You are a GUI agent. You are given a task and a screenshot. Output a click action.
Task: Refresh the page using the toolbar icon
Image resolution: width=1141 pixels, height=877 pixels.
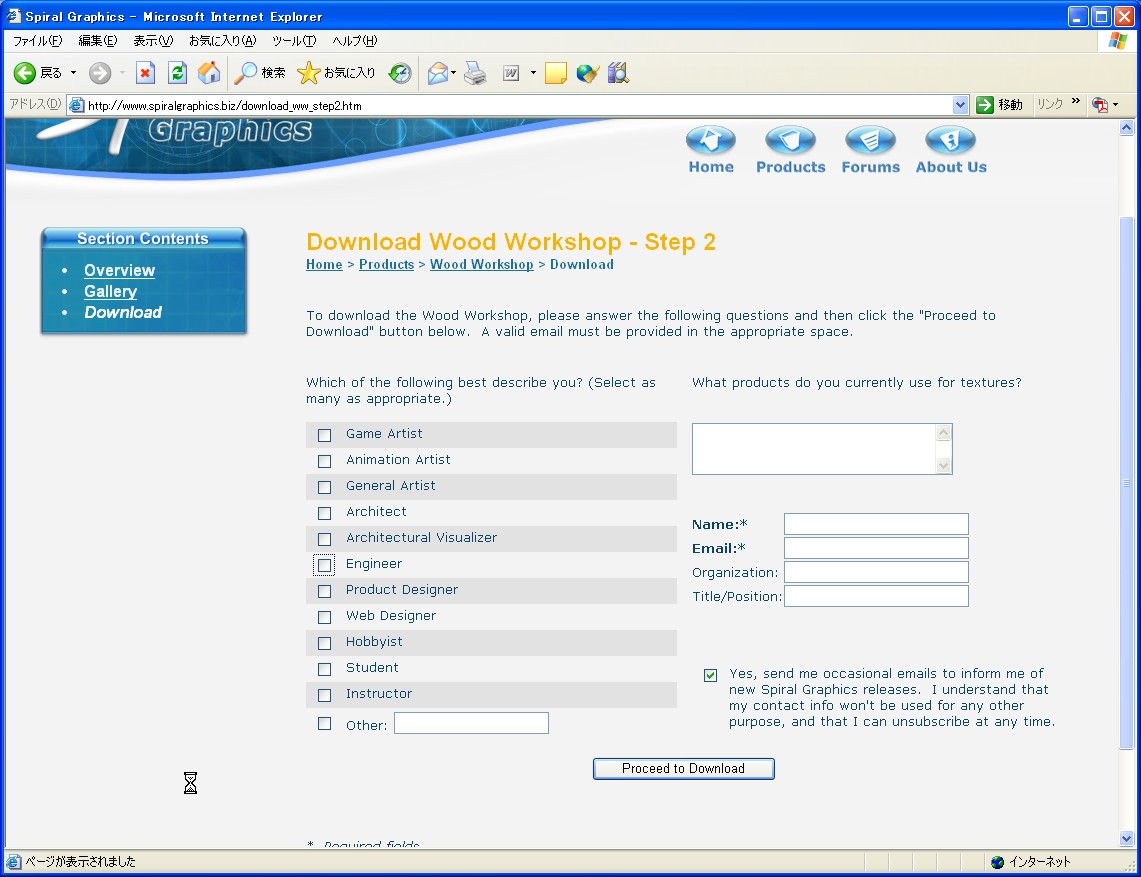point(178,73)
